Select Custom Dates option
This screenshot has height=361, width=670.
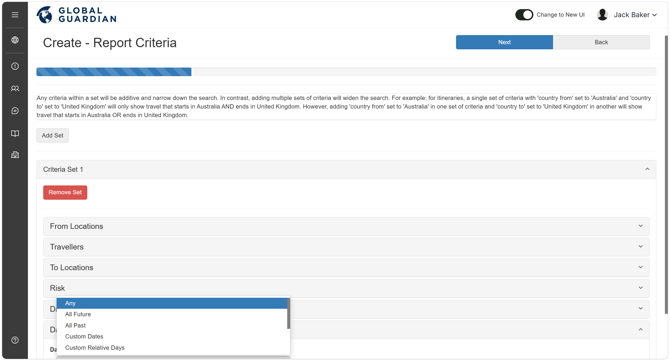(172, 337)
